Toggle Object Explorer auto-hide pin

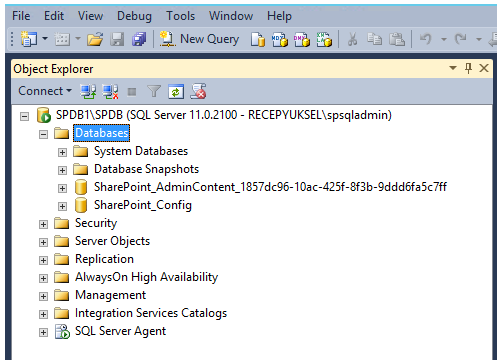(x=468, y=68)
